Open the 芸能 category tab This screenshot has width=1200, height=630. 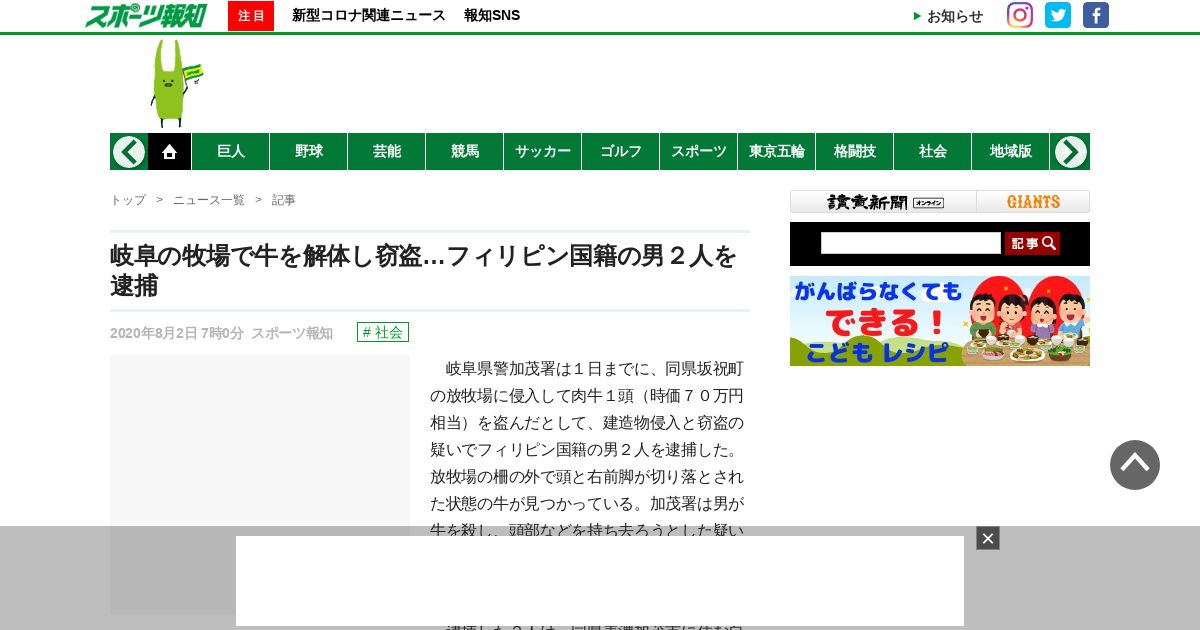[x=387, y=152]
